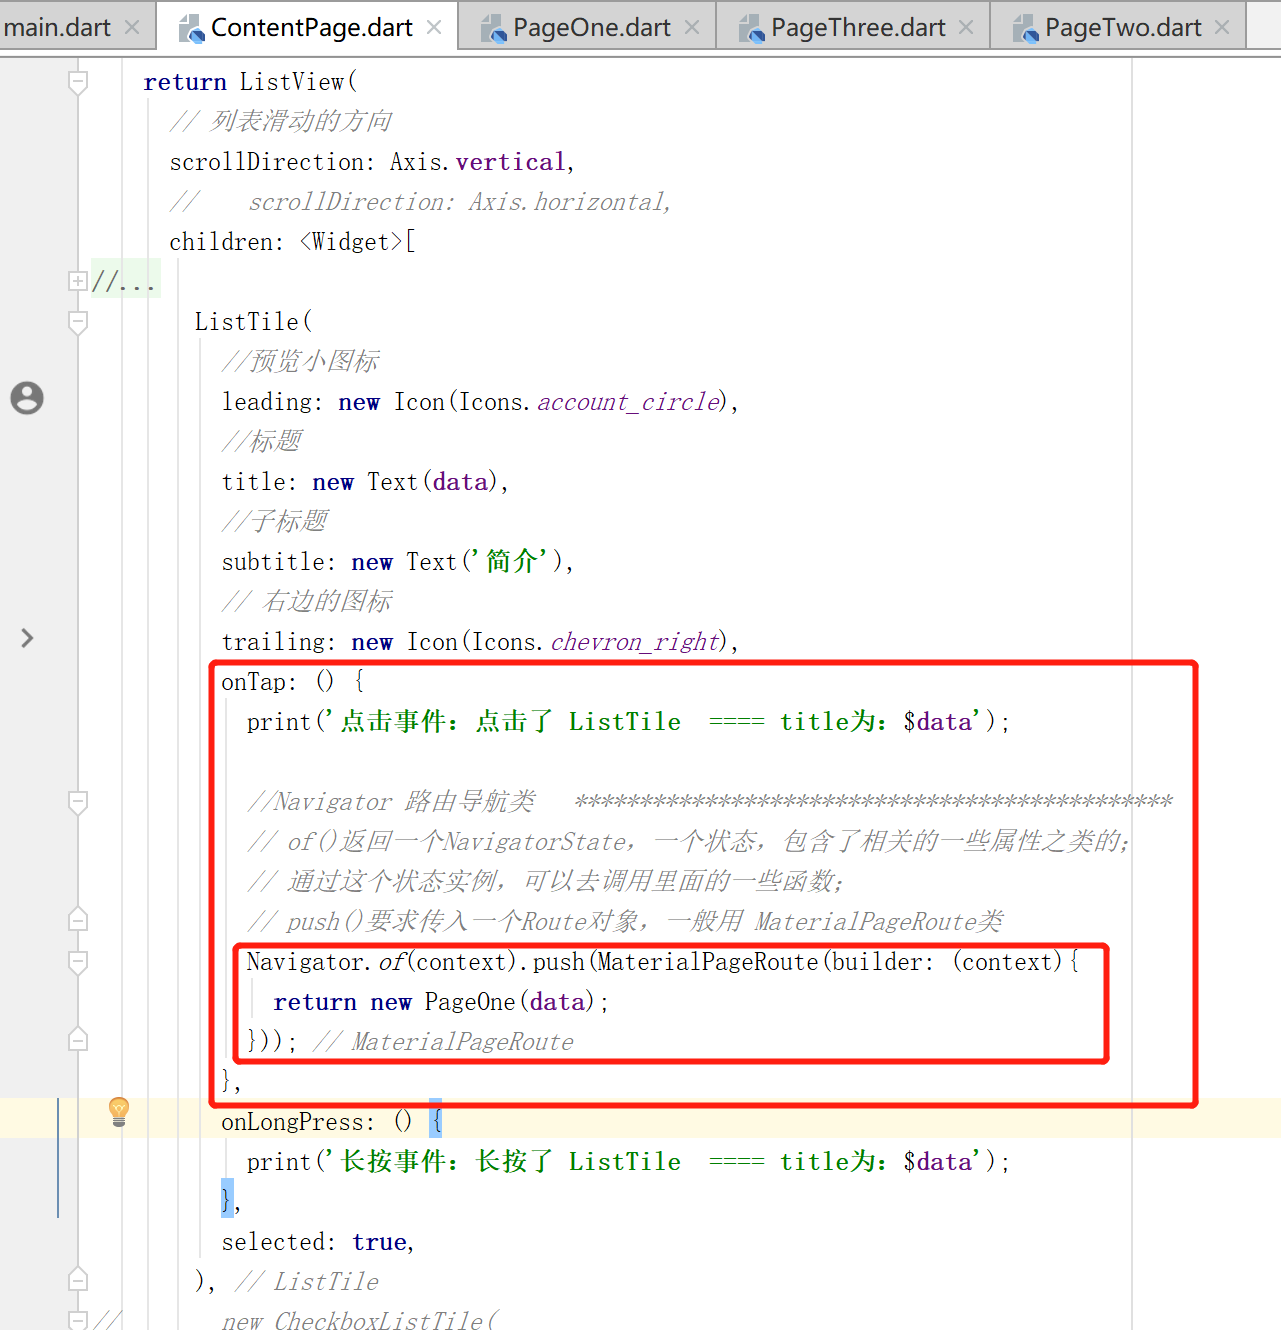Click the 'onLongPress: () {' line
This screenshot has width=1281, height=1330.
point(332,1122)
